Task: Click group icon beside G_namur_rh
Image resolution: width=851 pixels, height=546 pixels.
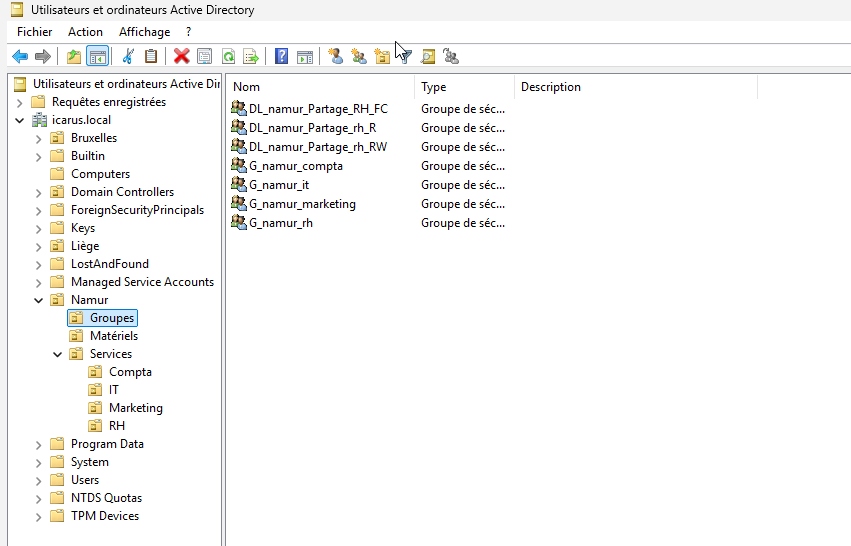Action: coord(239,223)
